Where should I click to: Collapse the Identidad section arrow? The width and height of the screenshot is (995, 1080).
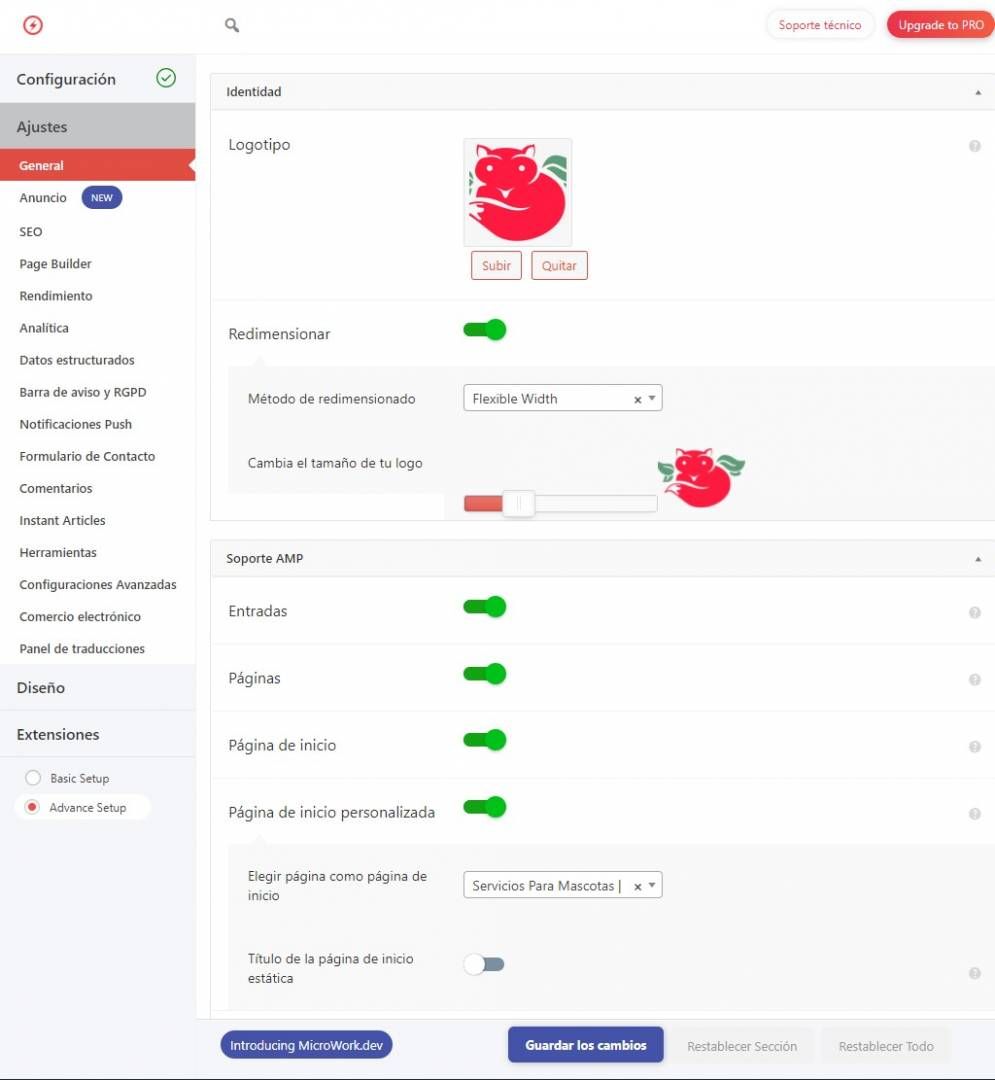pos(978,92)
